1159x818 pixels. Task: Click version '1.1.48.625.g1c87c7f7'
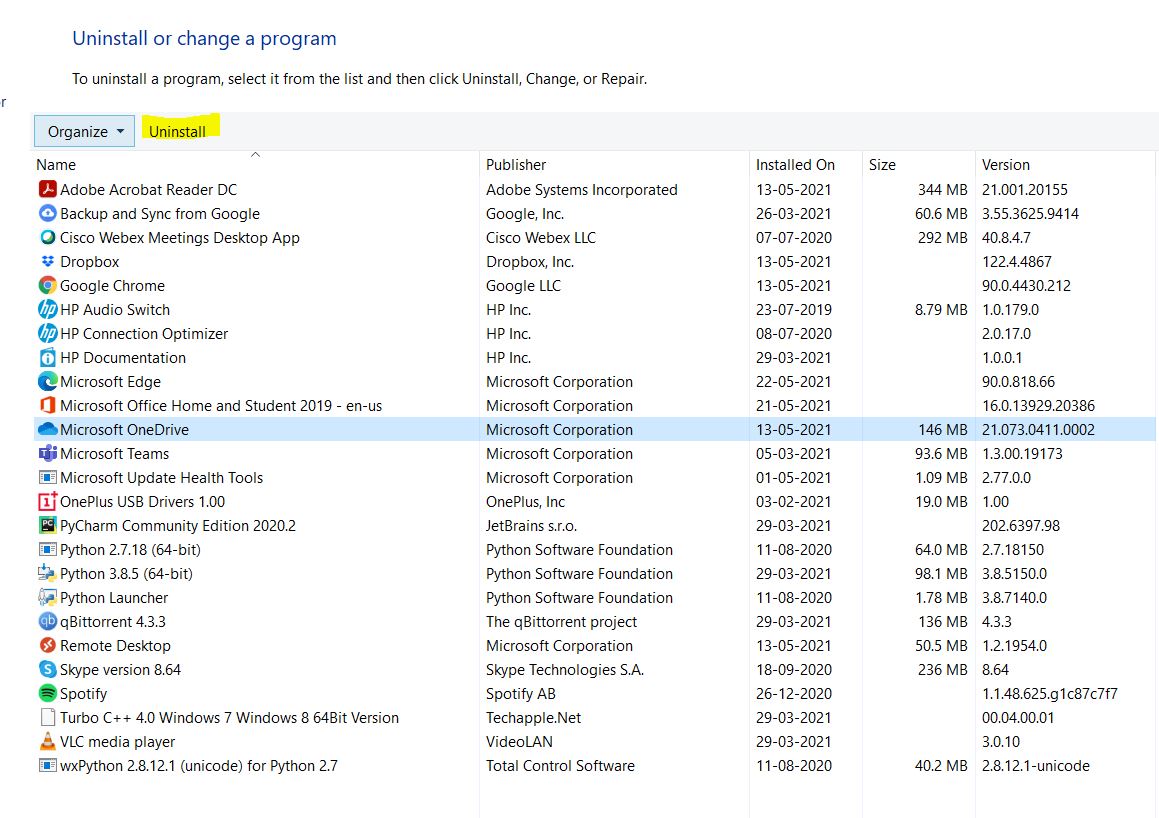tap(1050, 694)
